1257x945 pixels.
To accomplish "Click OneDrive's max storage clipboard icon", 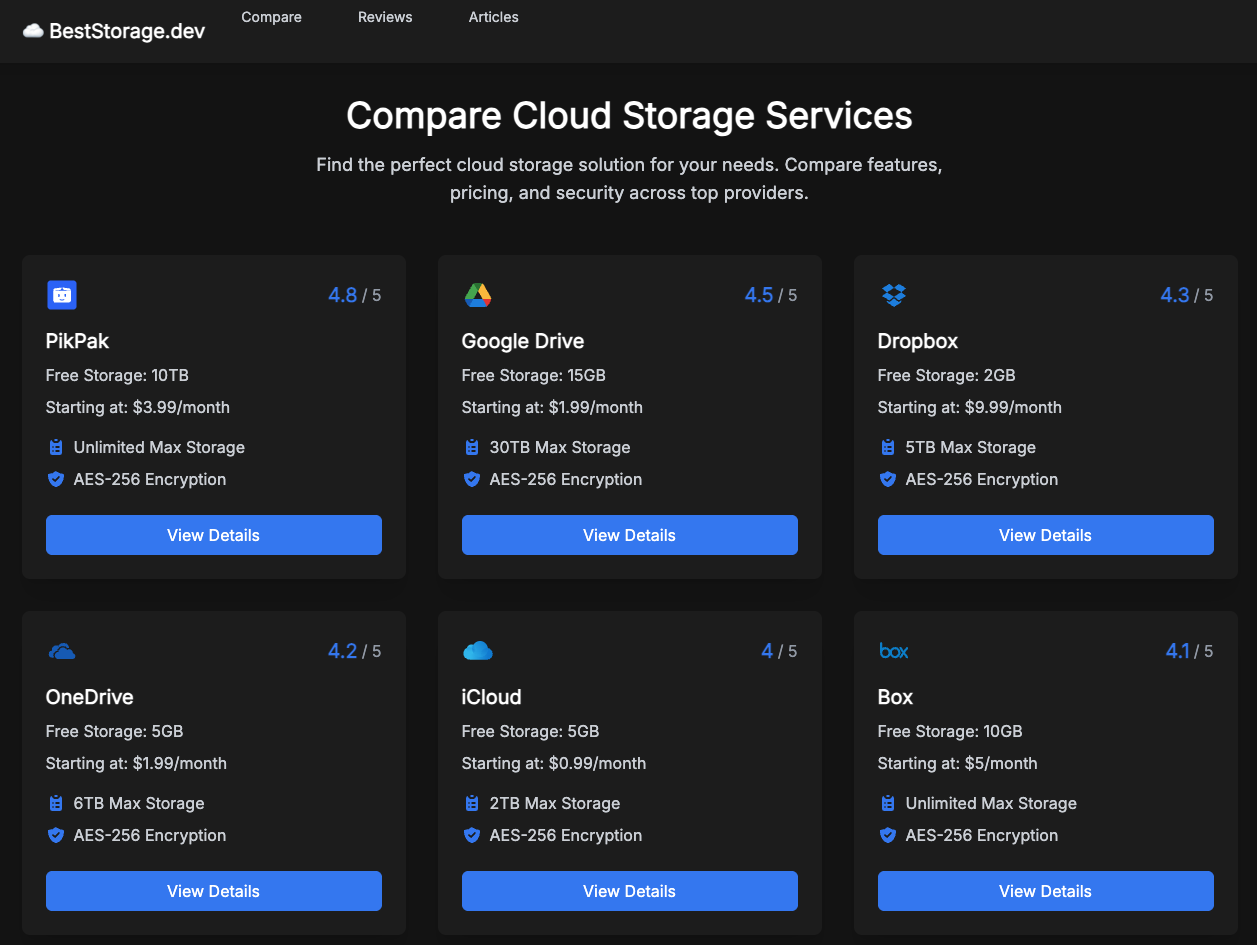I will 56,803.
